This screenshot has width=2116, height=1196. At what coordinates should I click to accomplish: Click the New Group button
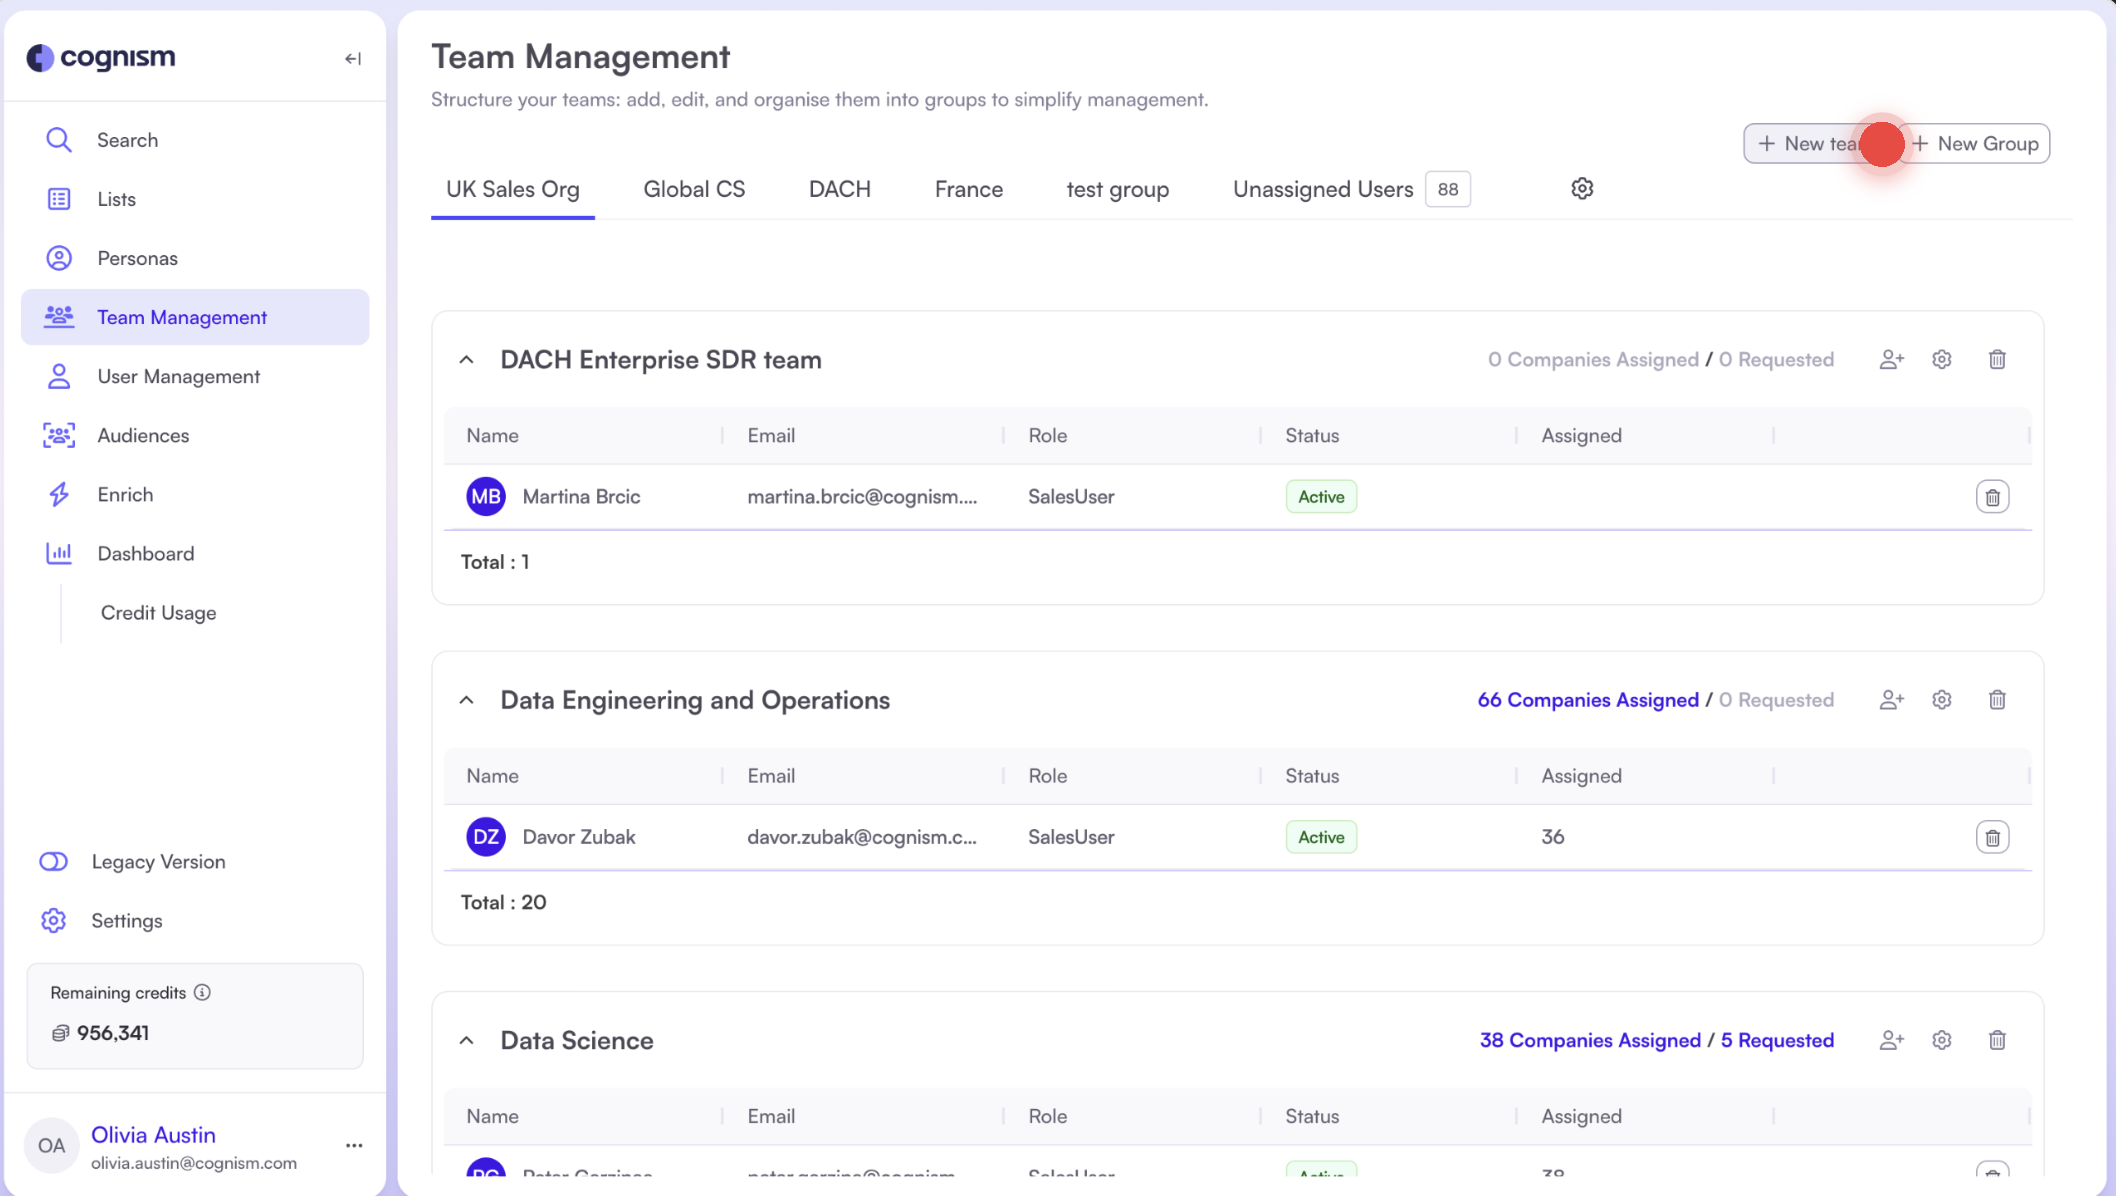pos(1975,143)
